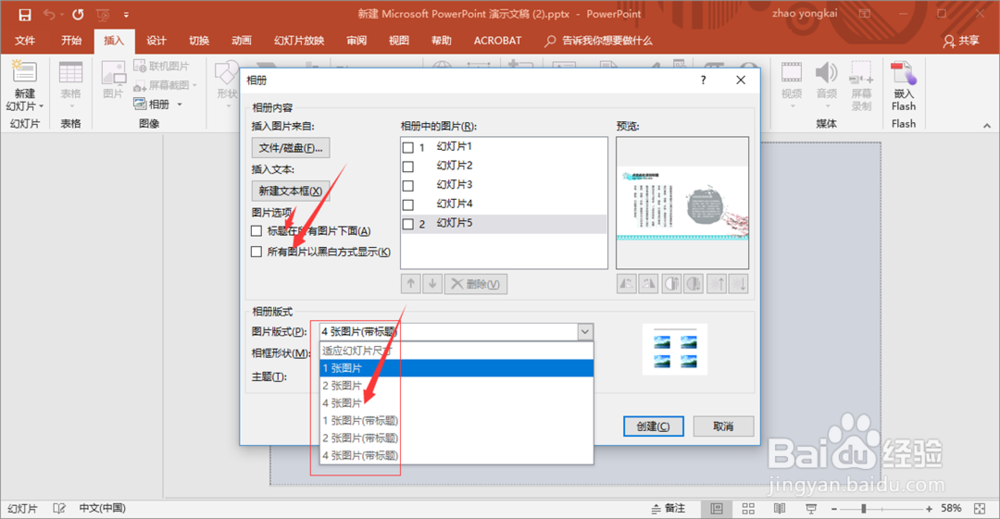Click the slide preview thumbnail in dialog
Image resolution: width=1000 pixels, height=519 pixels.
pos(682,203)
